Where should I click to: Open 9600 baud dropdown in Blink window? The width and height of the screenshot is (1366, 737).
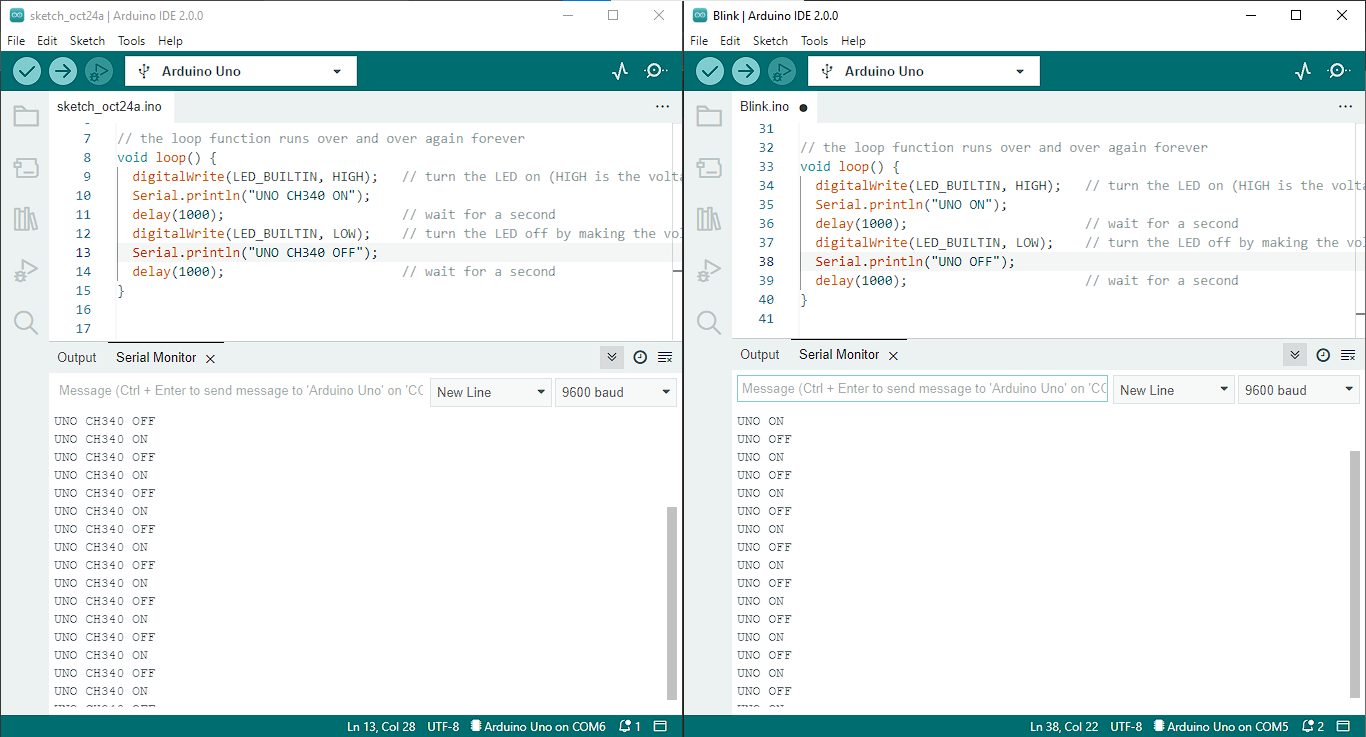[x=1299, y=390]
